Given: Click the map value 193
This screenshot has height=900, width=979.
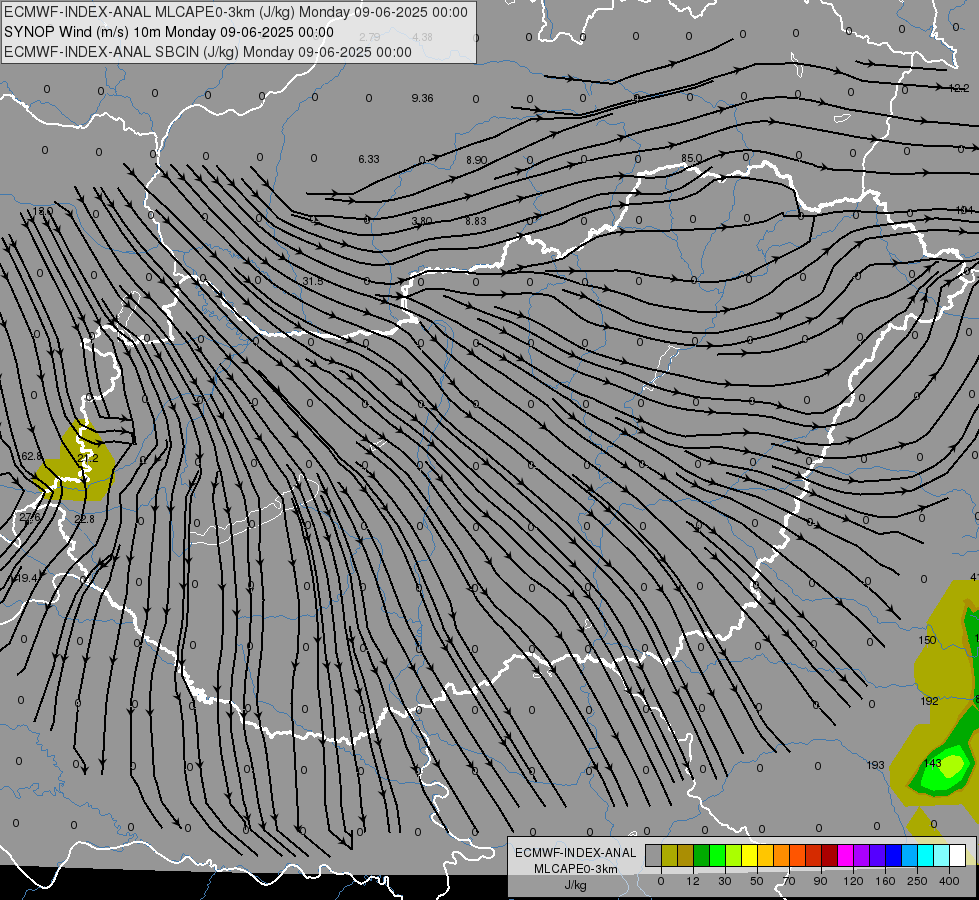Looking at the screenshot, I should pos(876,765).
